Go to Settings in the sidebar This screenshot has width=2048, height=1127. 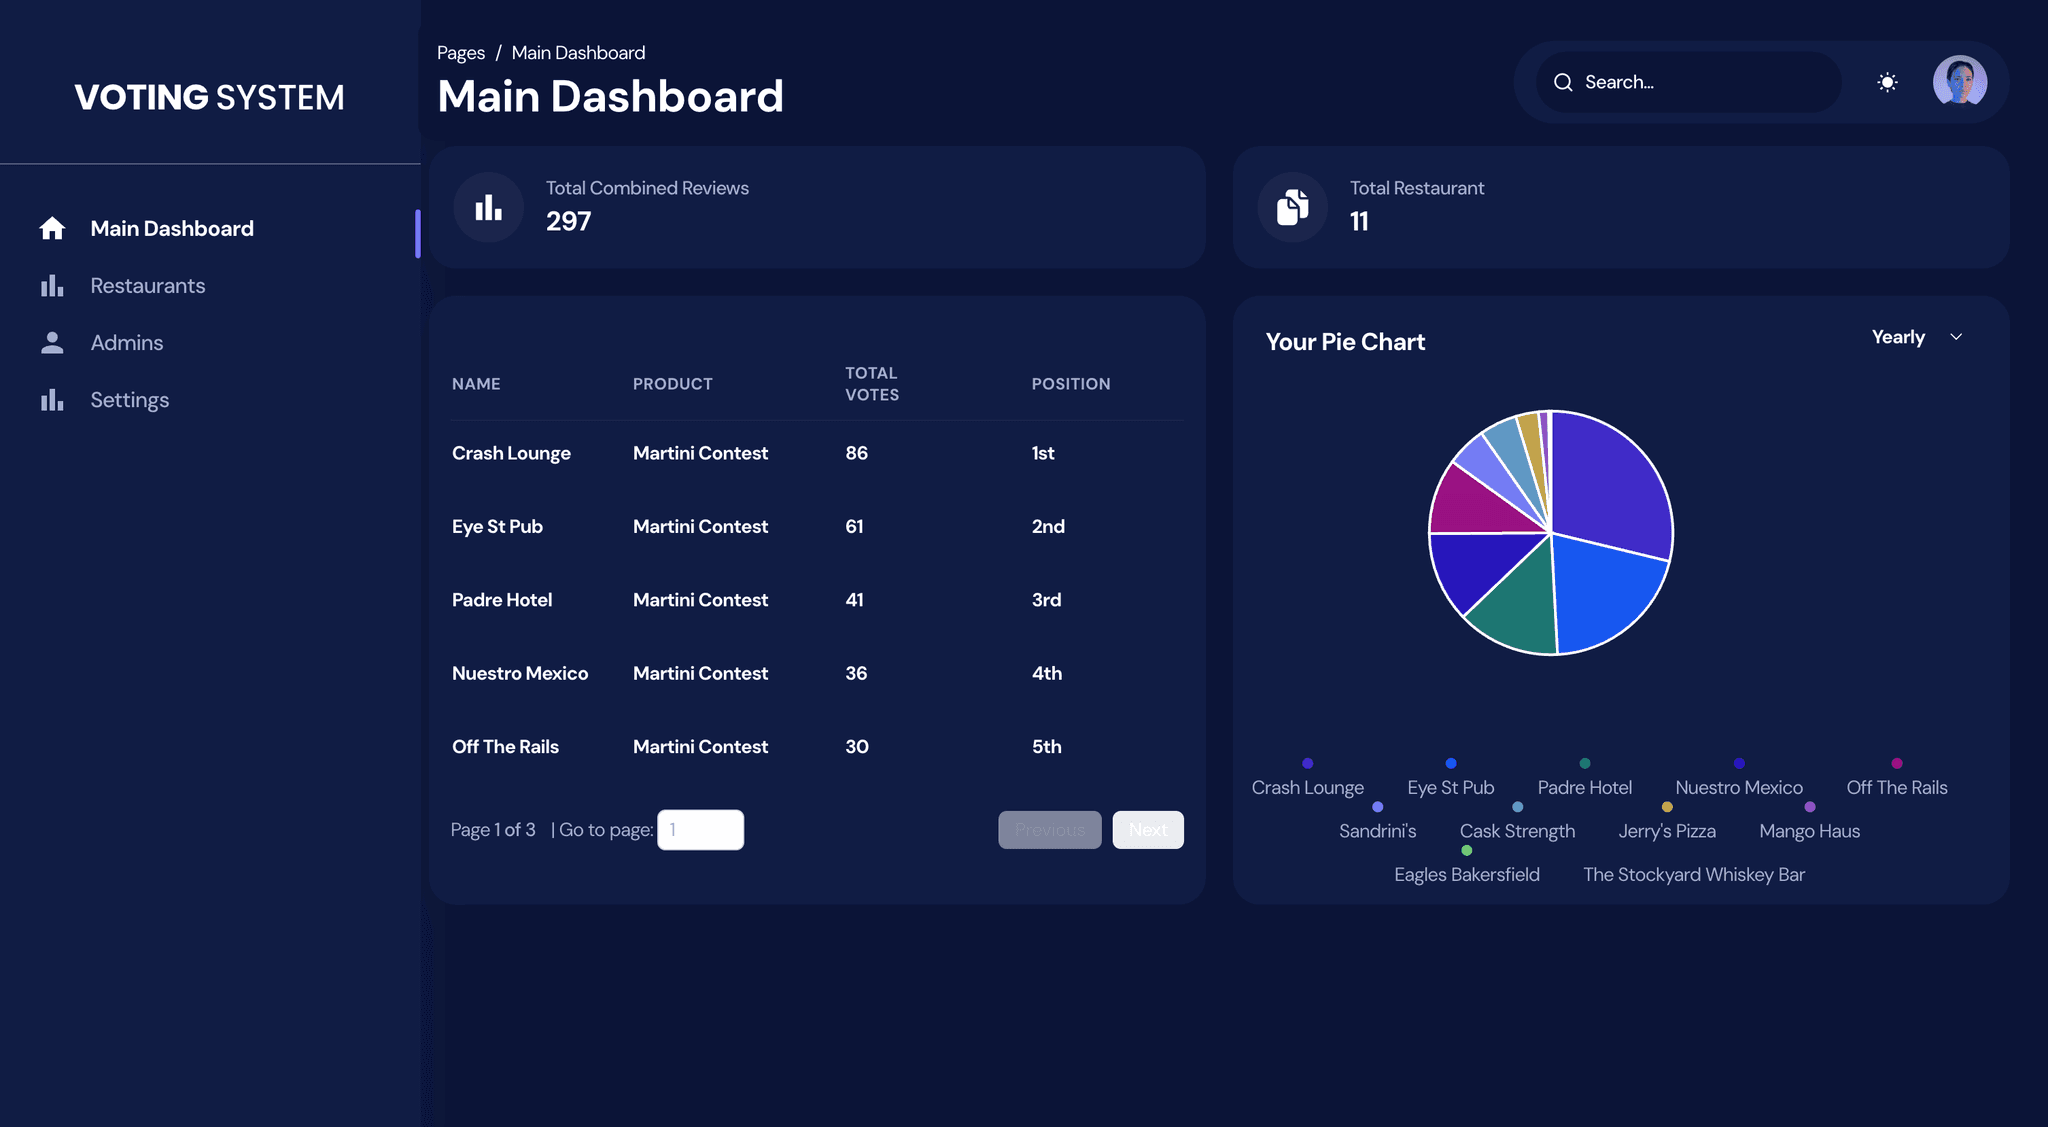coord(130,400)
